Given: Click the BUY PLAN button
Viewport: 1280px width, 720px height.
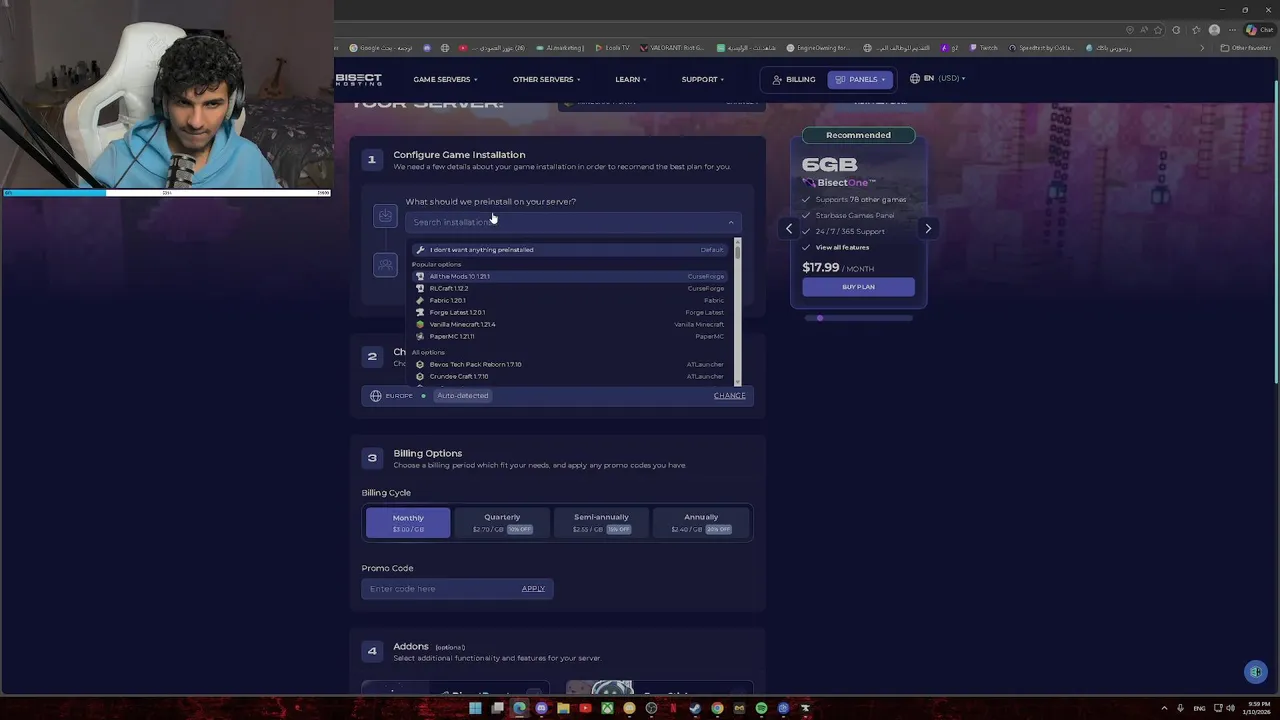Looking at the screenshot, I should [858, 287].
